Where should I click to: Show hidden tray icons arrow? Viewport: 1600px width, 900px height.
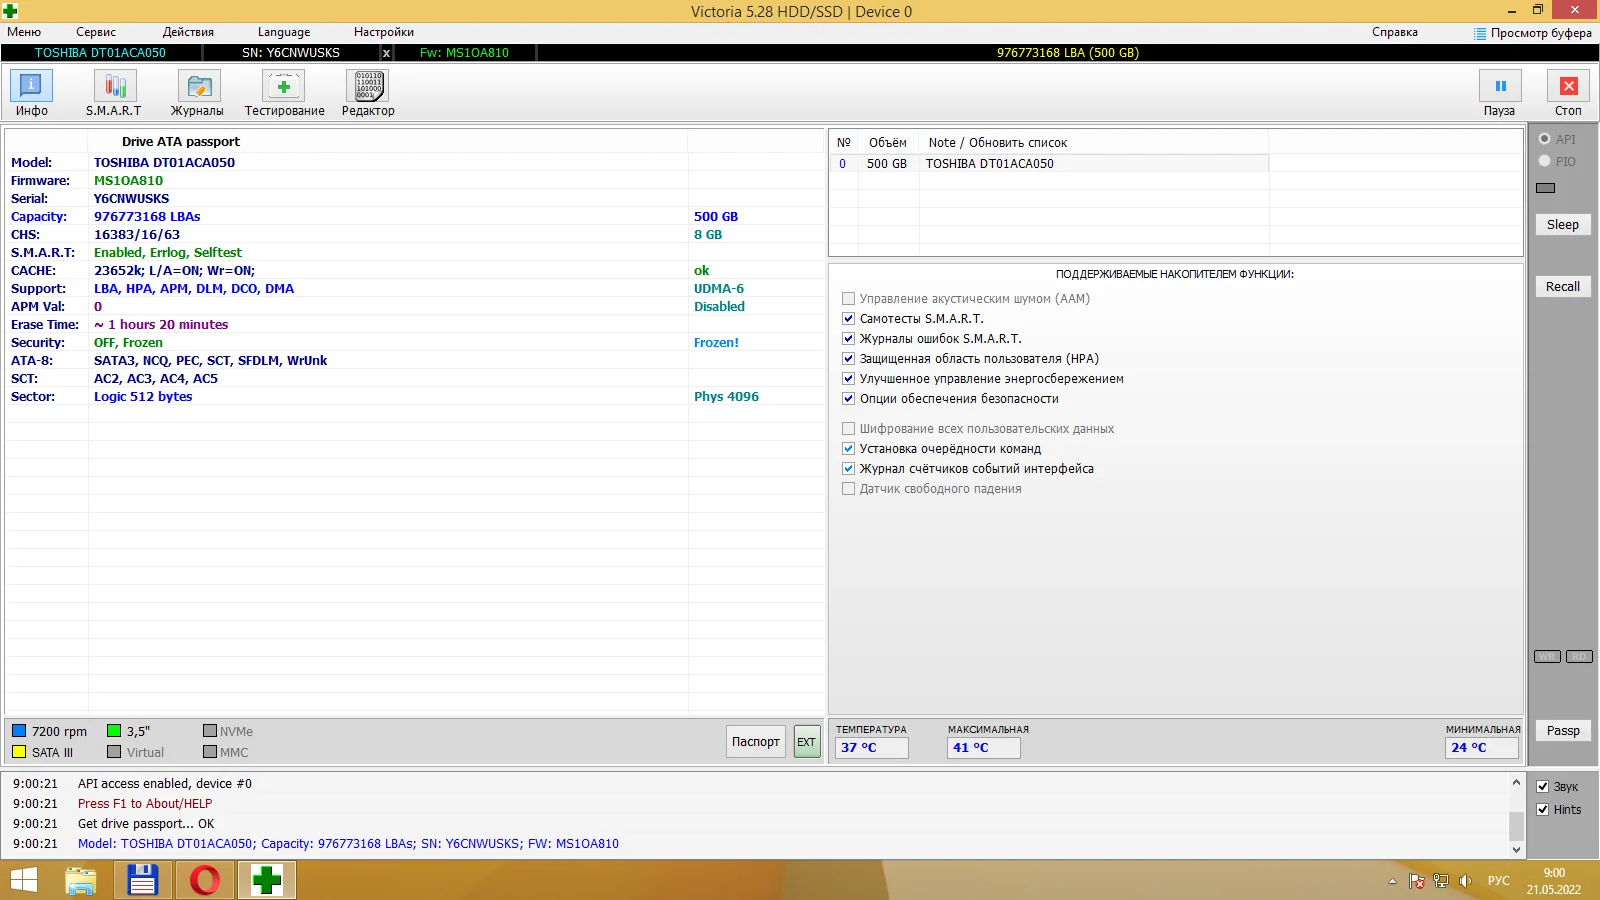pyautogui.click(x=1392, y=881)
